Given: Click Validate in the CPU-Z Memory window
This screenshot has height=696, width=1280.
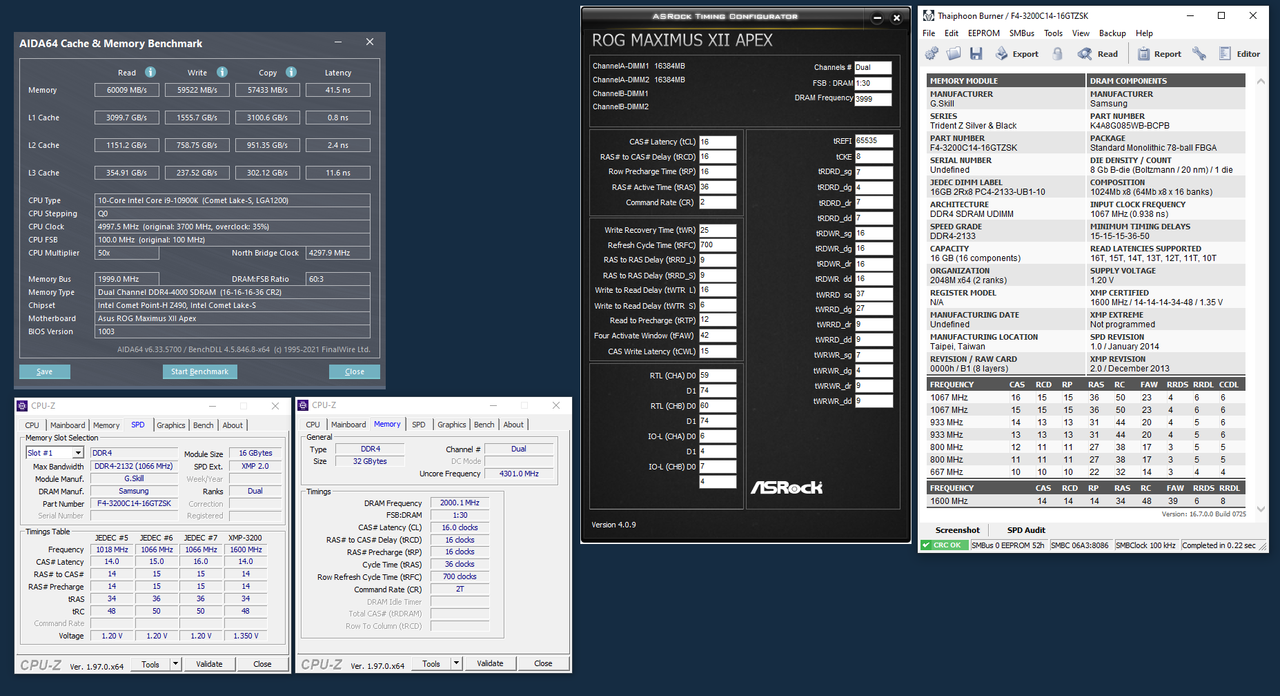Looking at the screenshot, I should (x=490, y=664).
